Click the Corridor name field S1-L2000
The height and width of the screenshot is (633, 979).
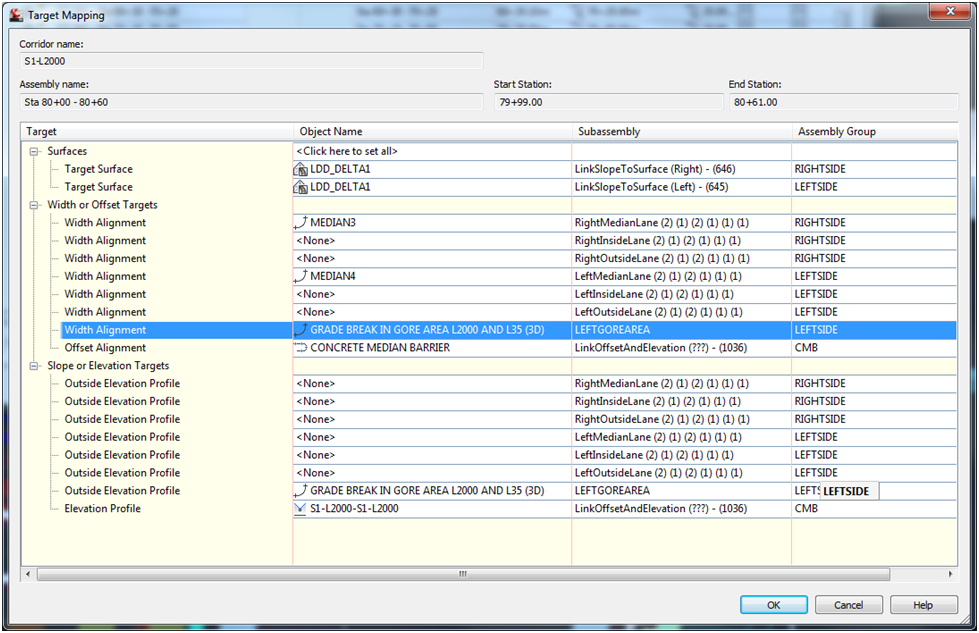pyautogui.click(x=252, y=61)
